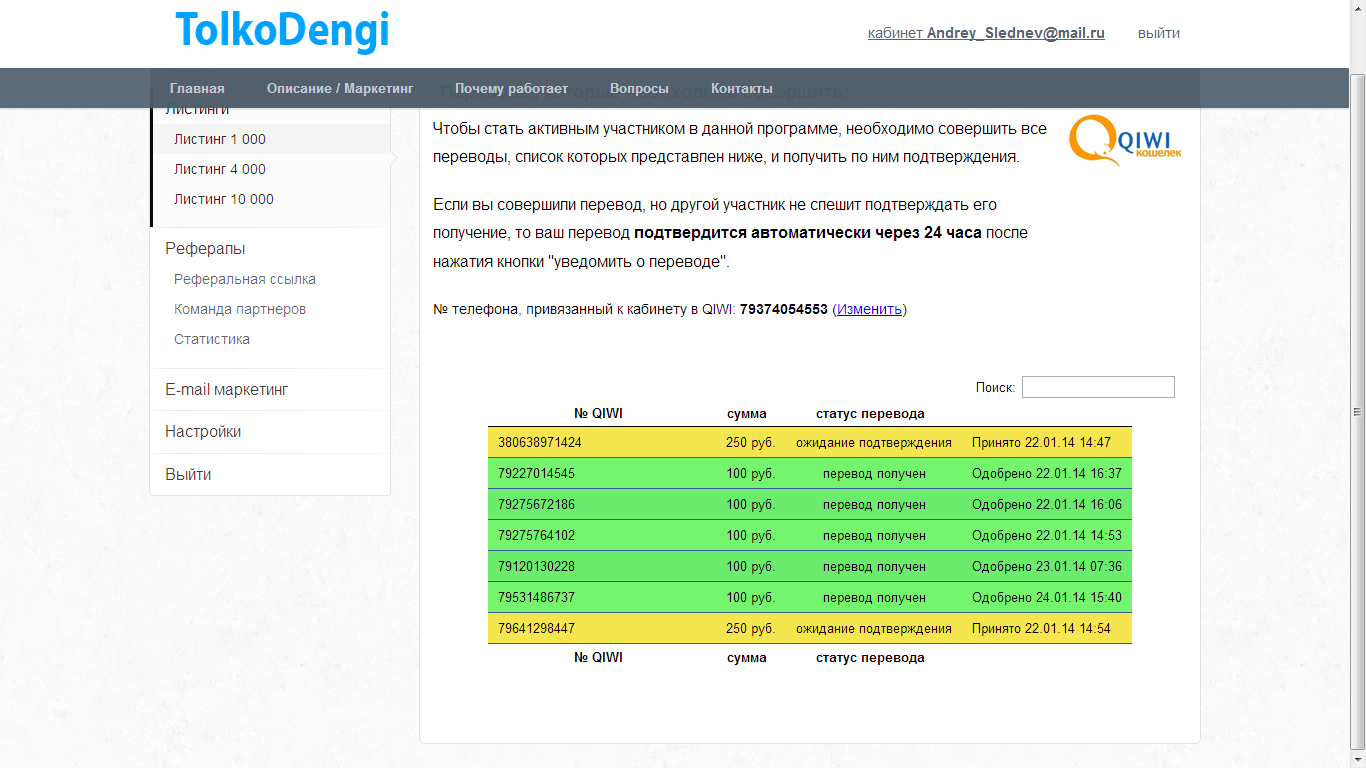Click the top-right выйти logout link
This screenshot has width=1366, height=768.
pyautogui.click(x=1159, y=33)
